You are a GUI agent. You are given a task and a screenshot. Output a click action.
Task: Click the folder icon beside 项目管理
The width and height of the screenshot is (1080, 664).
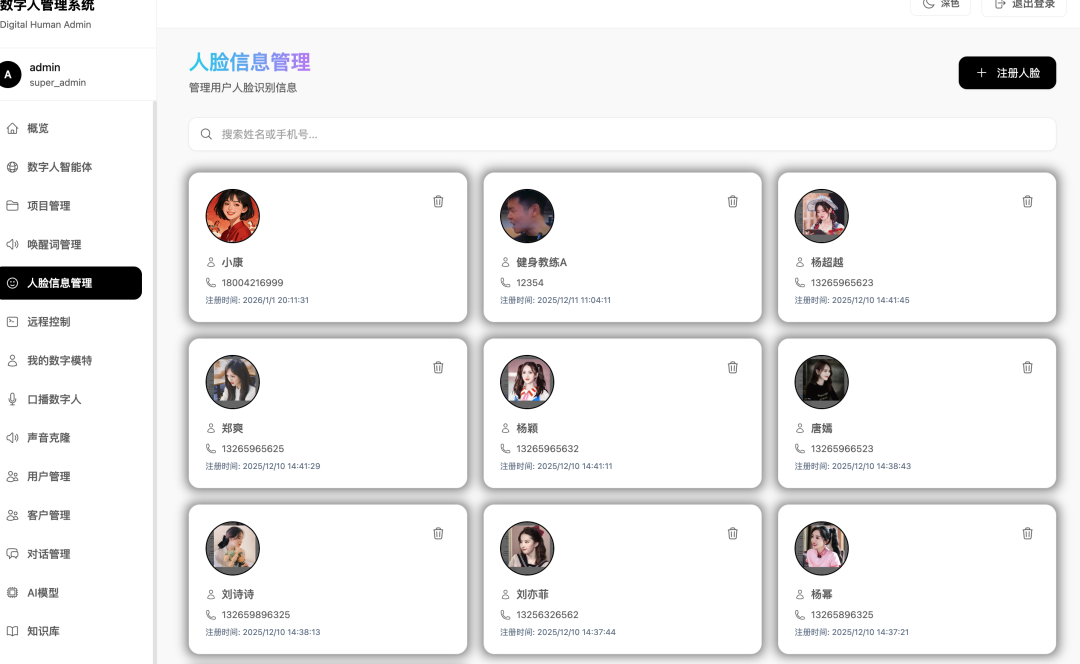[12, 205]
